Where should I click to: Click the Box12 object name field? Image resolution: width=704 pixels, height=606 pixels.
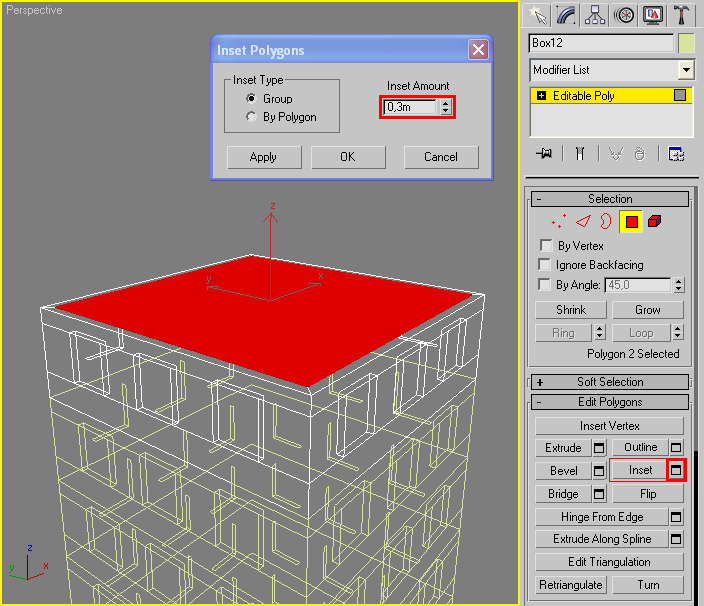[601, 43]
